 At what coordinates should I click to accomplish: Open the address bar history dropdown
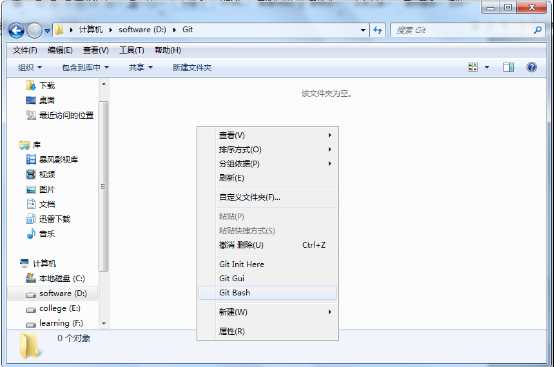363,30
